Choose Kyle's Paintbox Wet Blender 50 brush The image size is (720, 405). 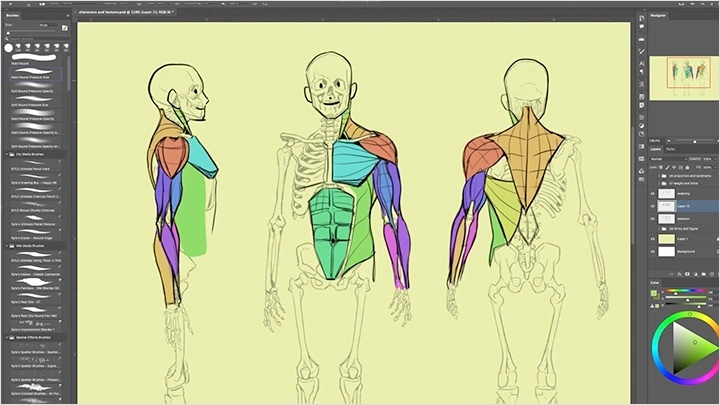[35, 285]
